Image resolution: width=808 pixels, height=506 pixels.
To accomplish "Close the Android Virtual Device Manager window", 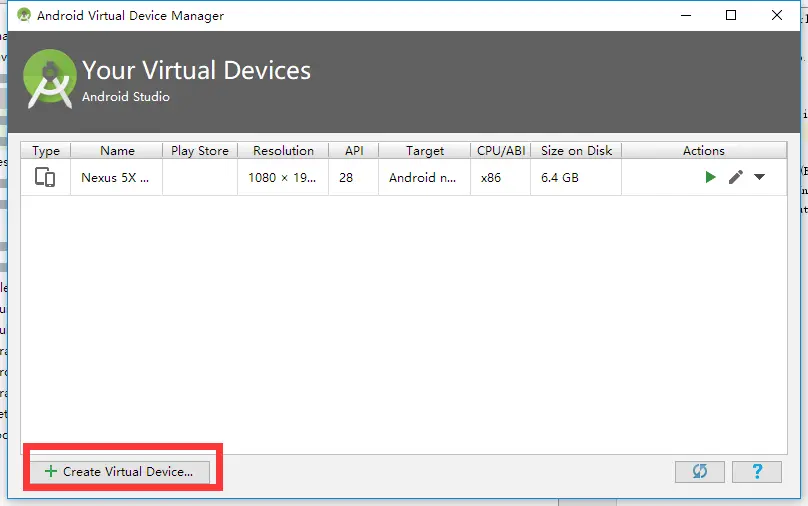I will coord(777,15).
